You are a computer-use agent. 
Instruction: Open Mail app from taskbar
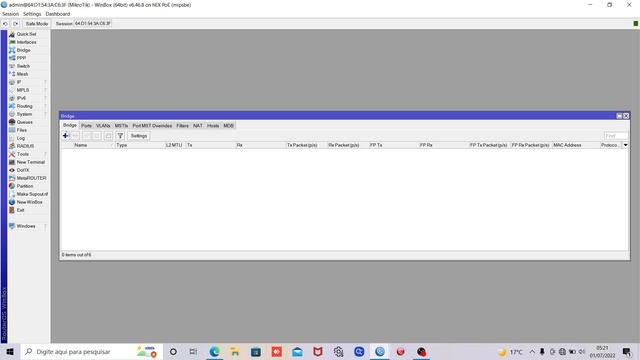[x=297, y=351]
